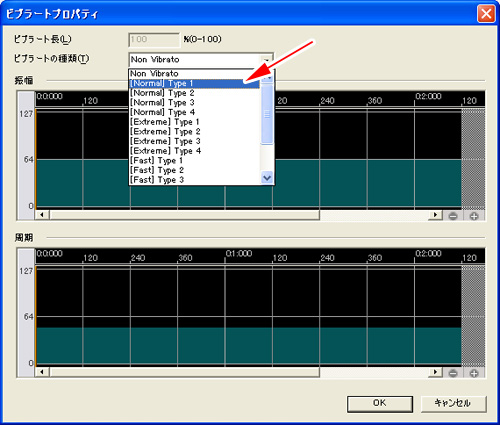Image resolution: width=500 pixels, height=425 pixels.
Task: Pick Non Vibrato in the dropdown list
Action: click(194, 74)
